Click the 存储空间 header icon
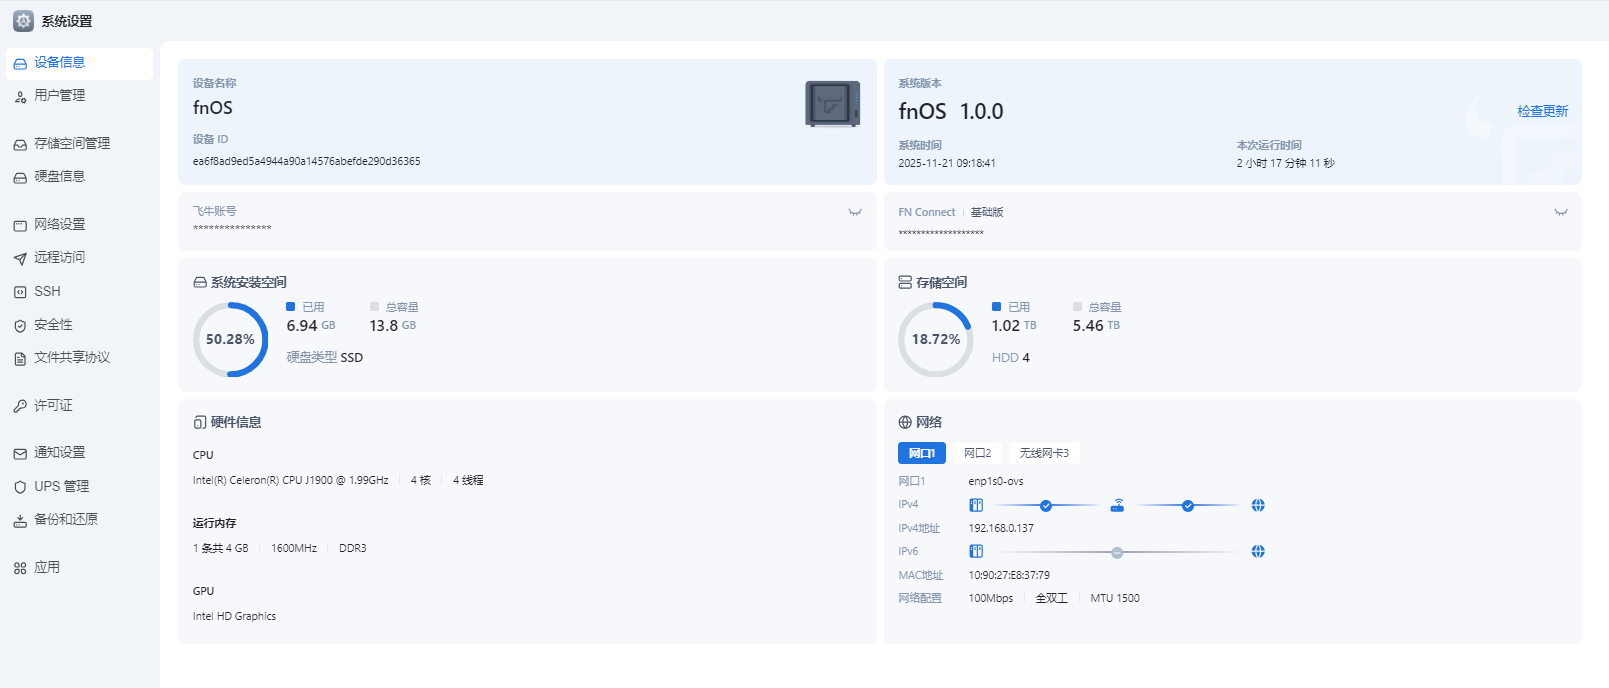This screenshot has height=688, width=1609. coord(905,283)
